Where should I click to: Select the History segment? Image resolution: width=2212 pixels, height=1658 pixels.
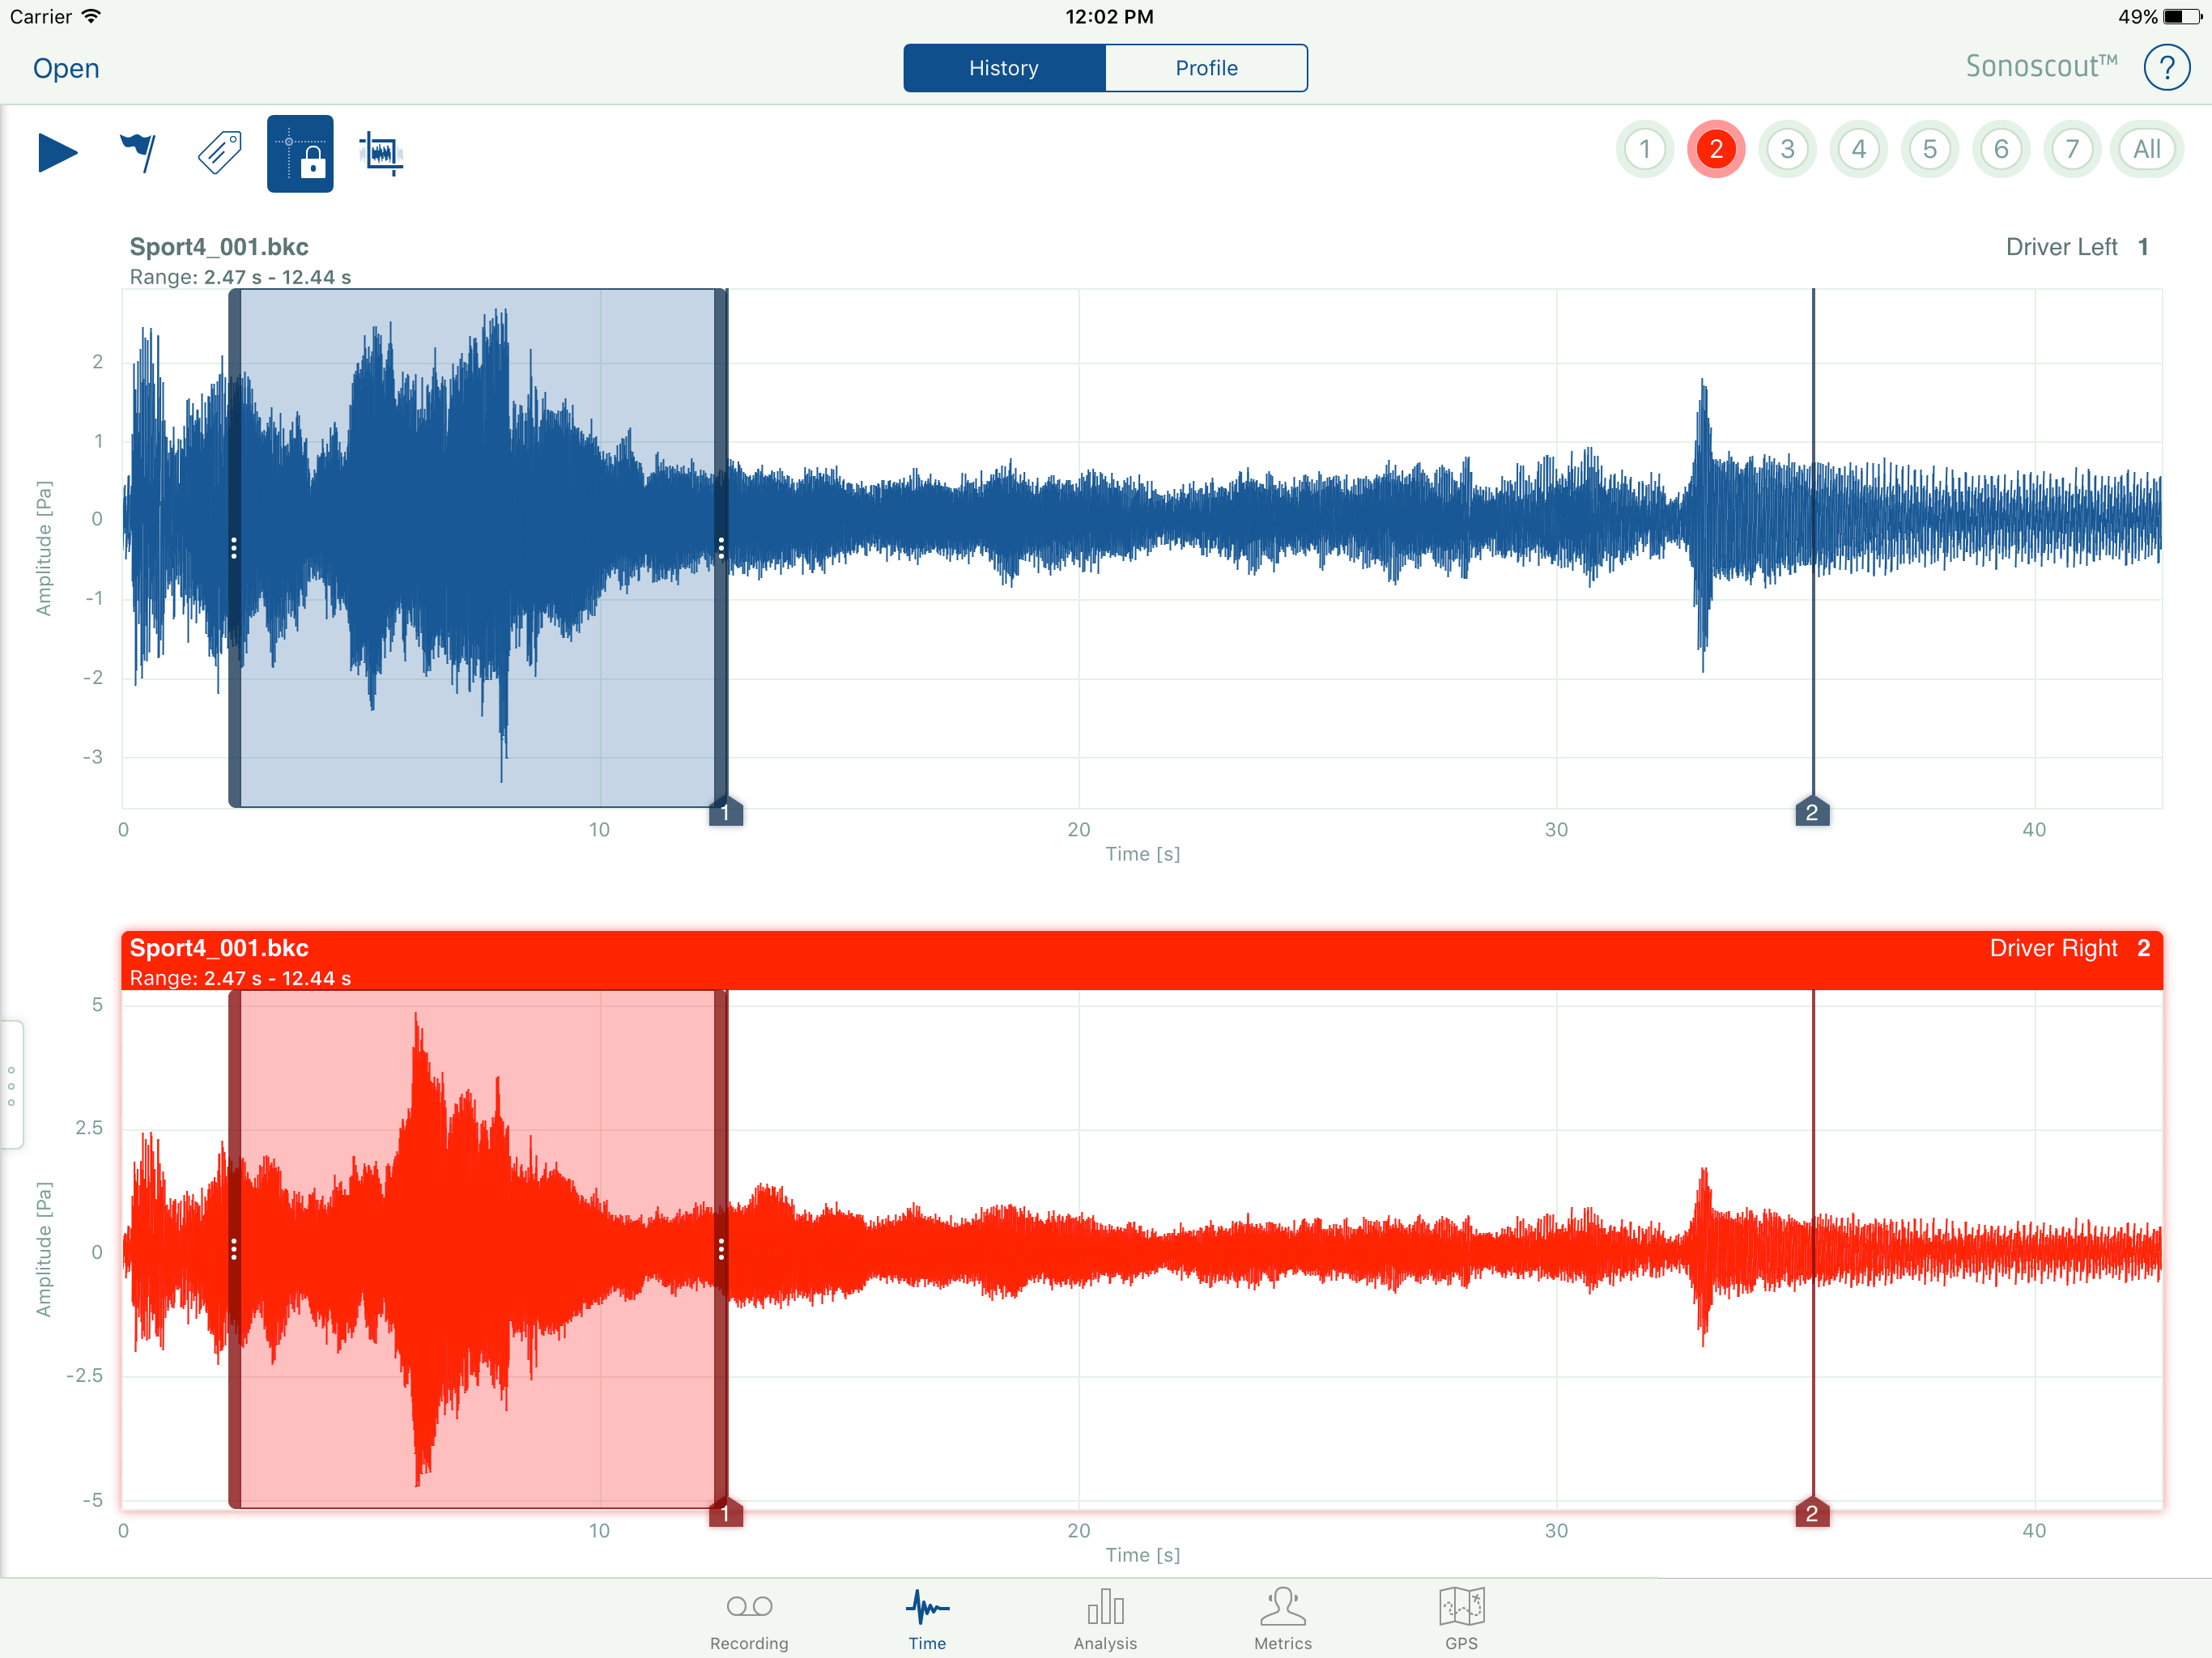click(x=1003, y=68)
